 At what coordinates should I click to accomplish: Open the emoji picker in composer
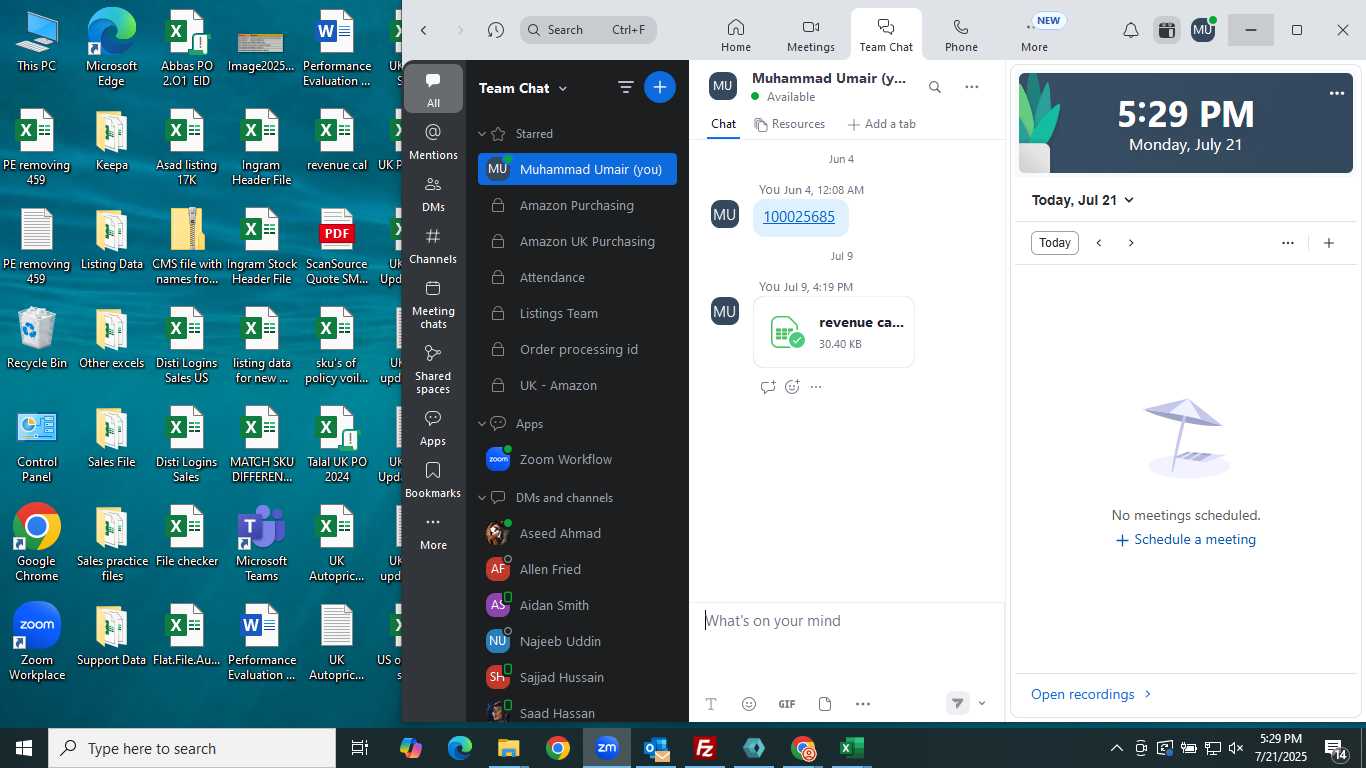coord(749,704)
